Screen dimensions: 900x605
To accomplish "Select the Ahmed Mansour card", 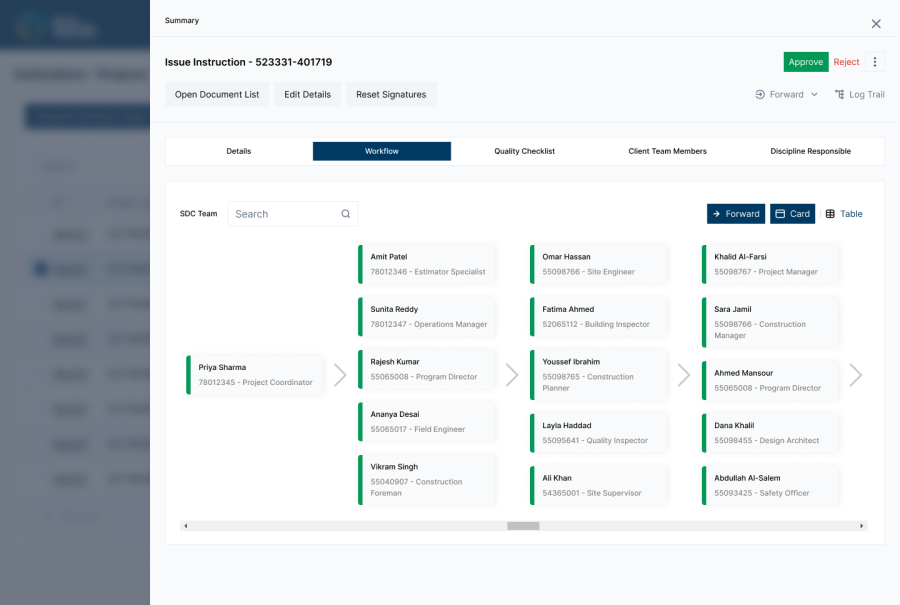I will tap(770, 381).
